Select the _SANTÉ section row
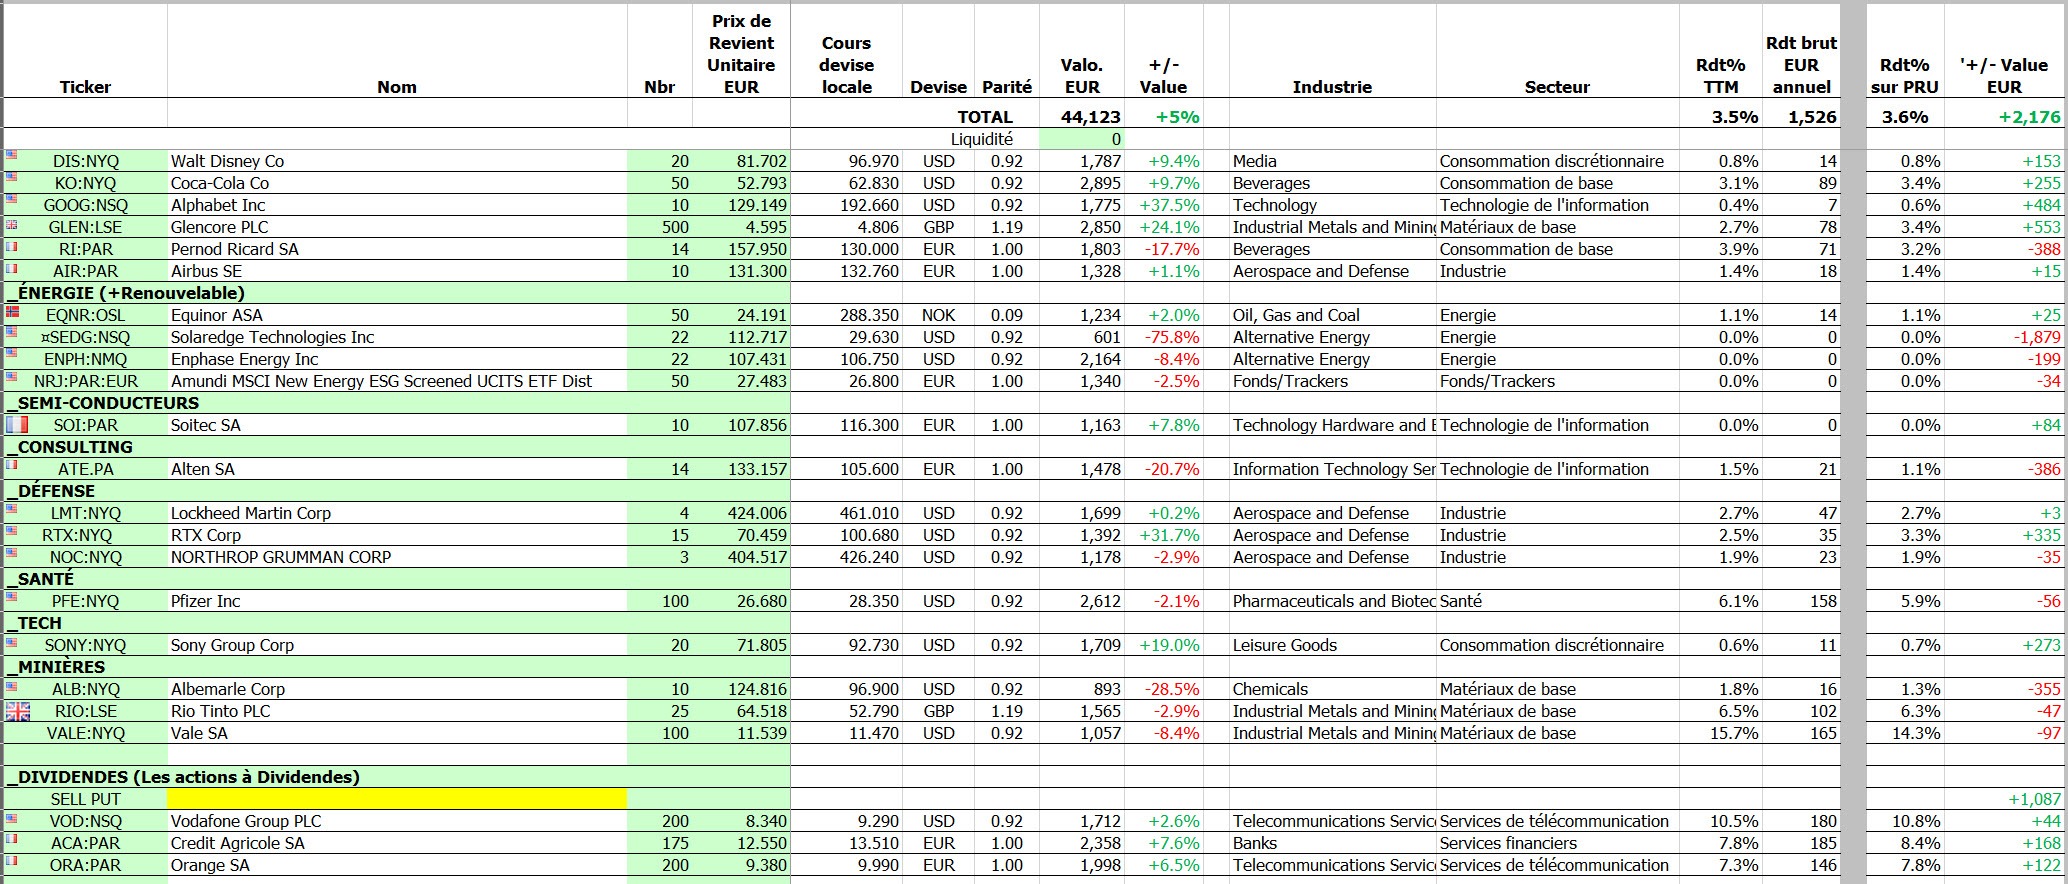The width and height of the screenshot is (2068, 884). [397, 579]
